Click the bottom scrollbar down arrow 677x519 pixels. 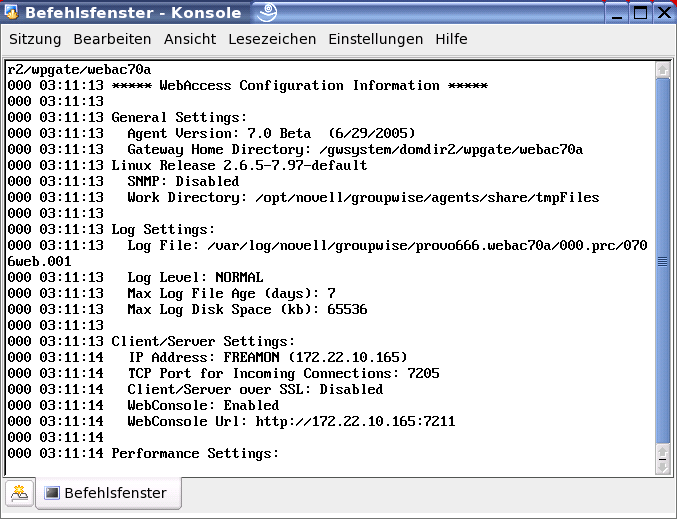pyautogui.click(x=663, y=468)
